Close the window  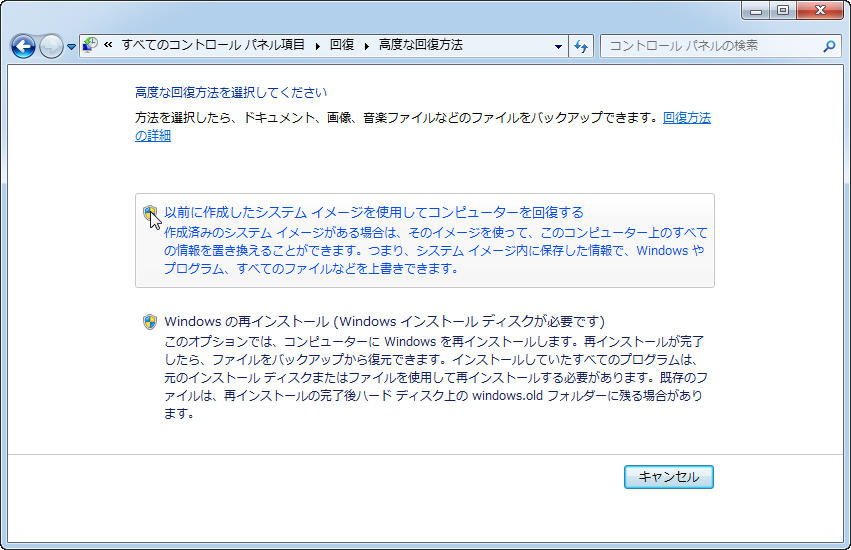pos(821,10)
